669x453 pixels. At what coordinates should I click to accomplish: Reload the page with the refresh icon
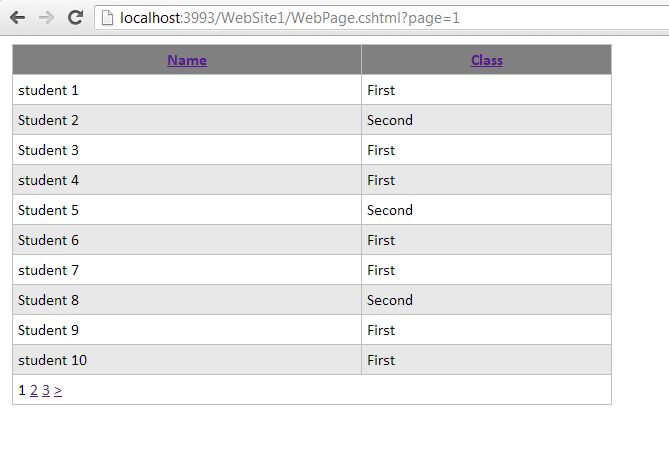click(x=75, y=18)
